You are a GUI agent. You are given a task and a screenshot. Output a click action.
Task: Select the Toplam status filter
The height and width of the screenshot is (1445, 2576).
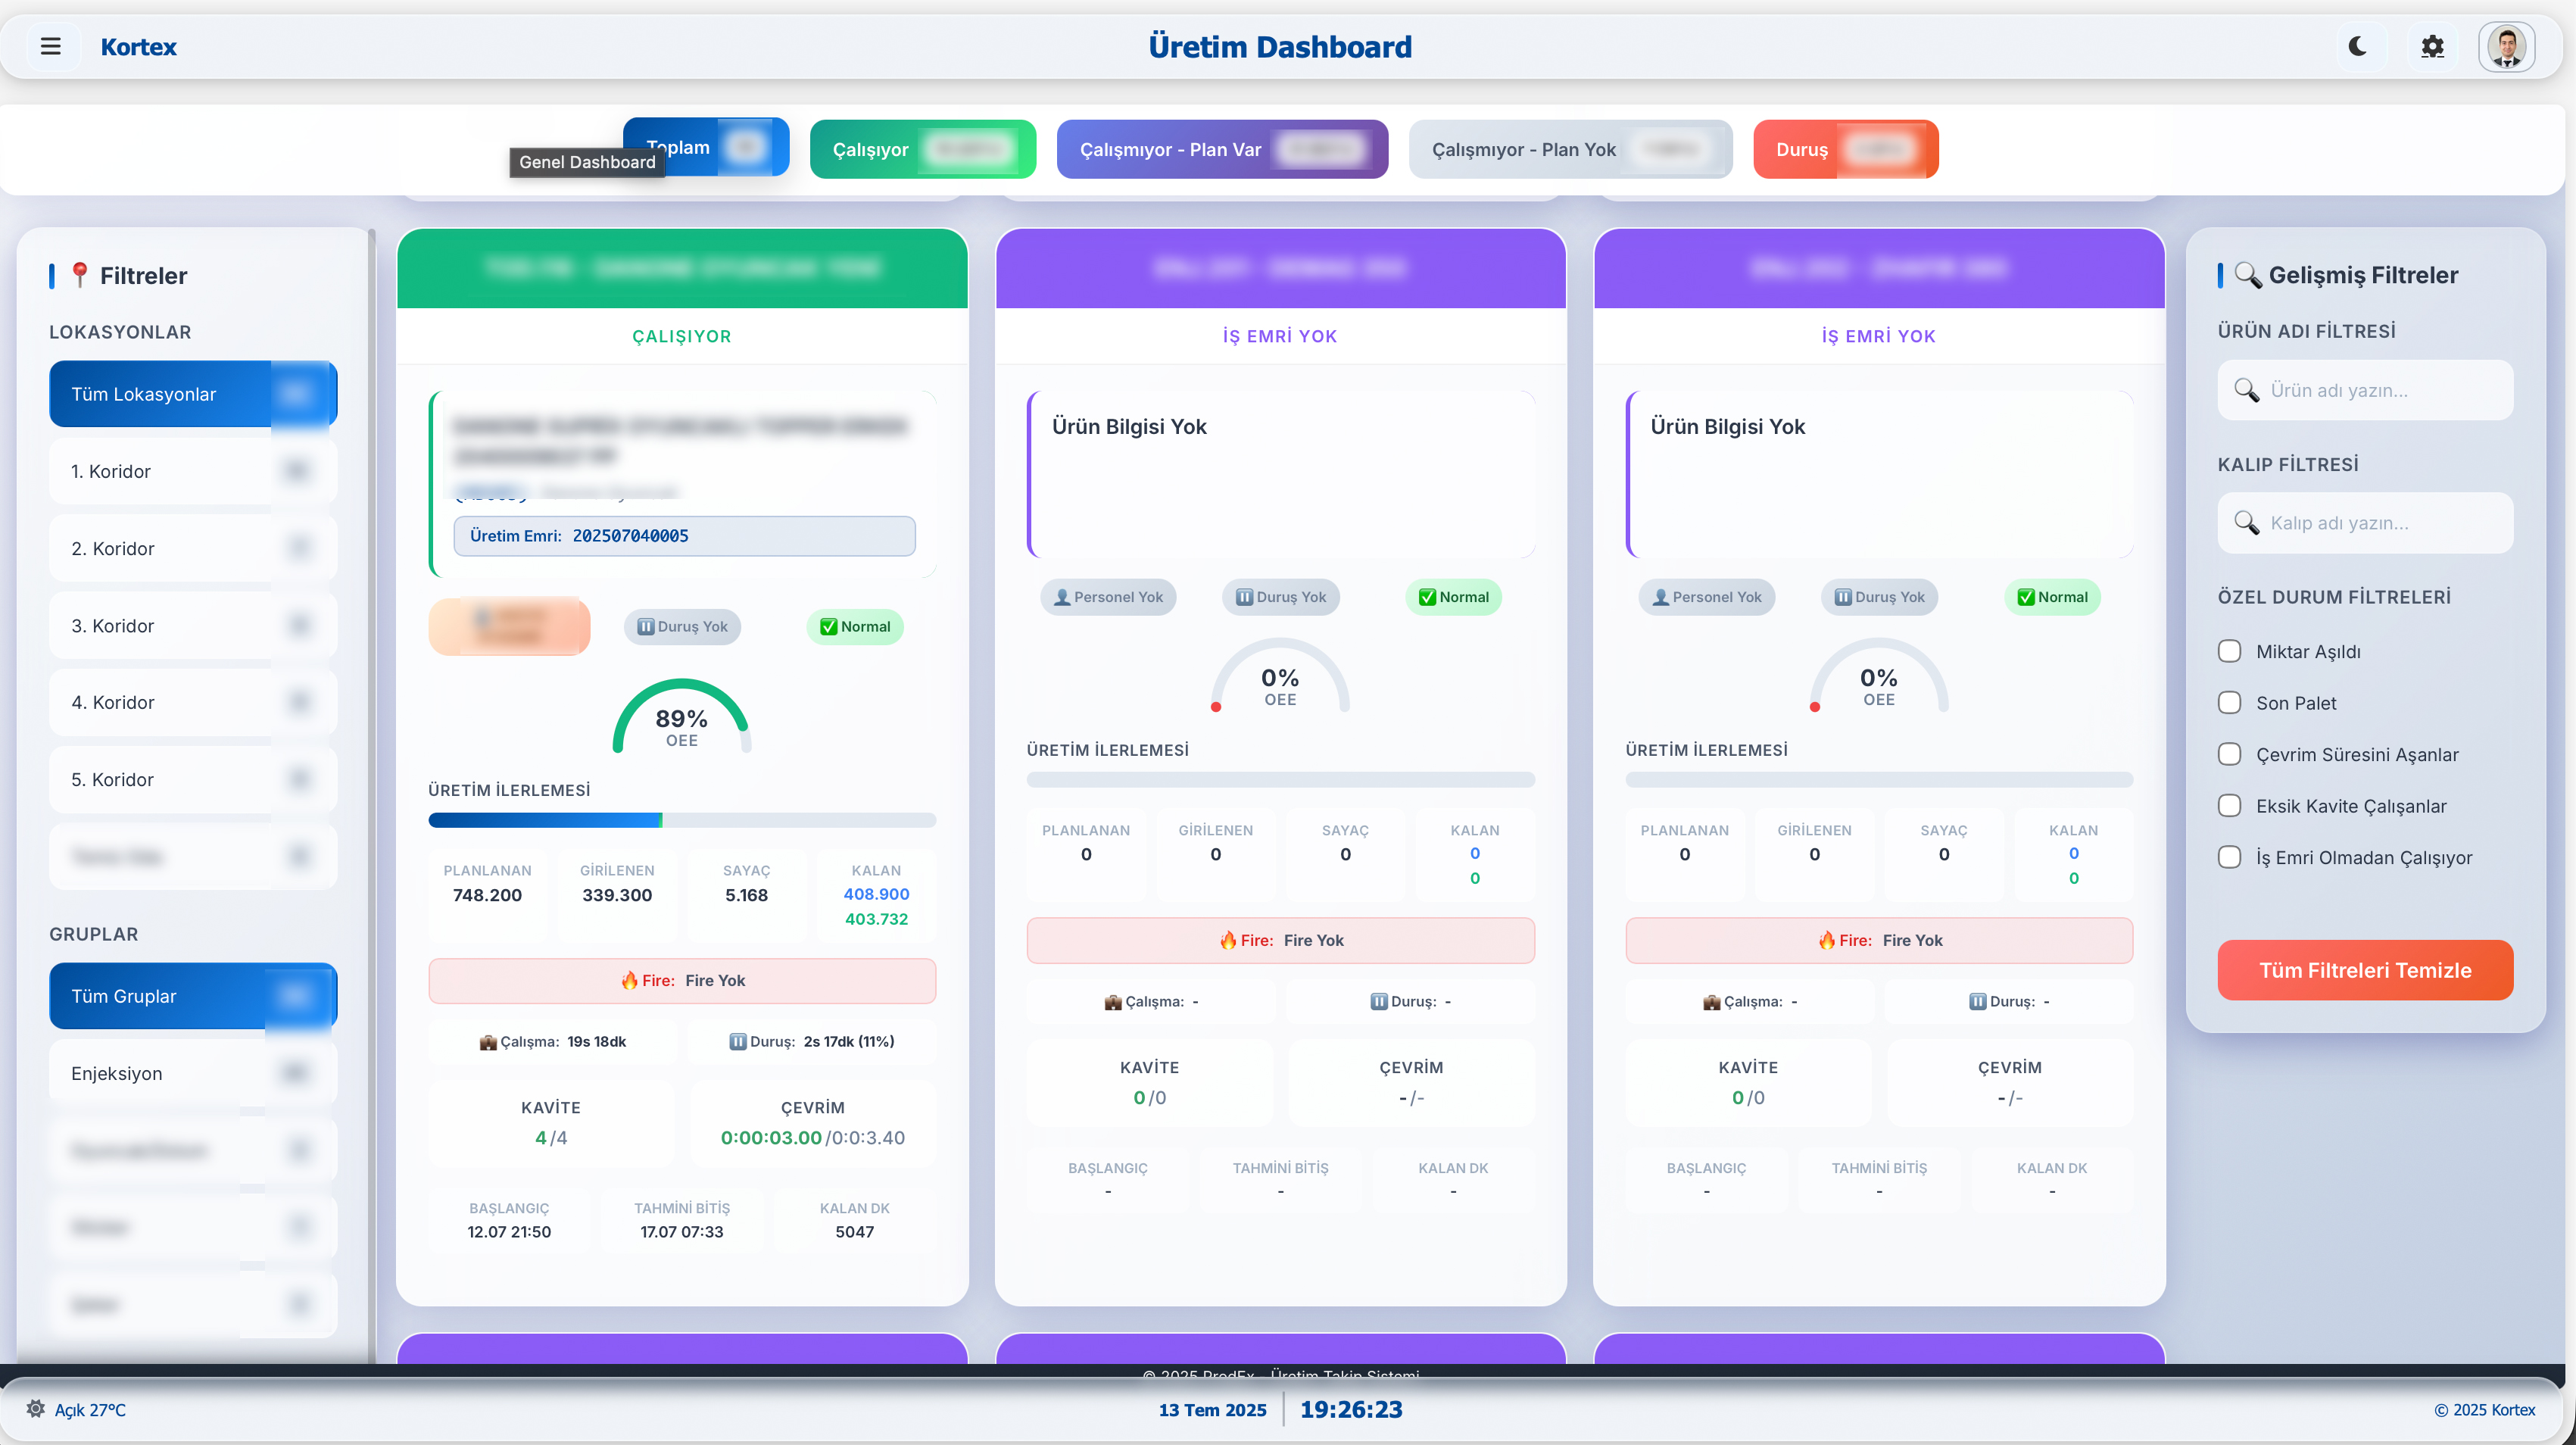[706, 147]
